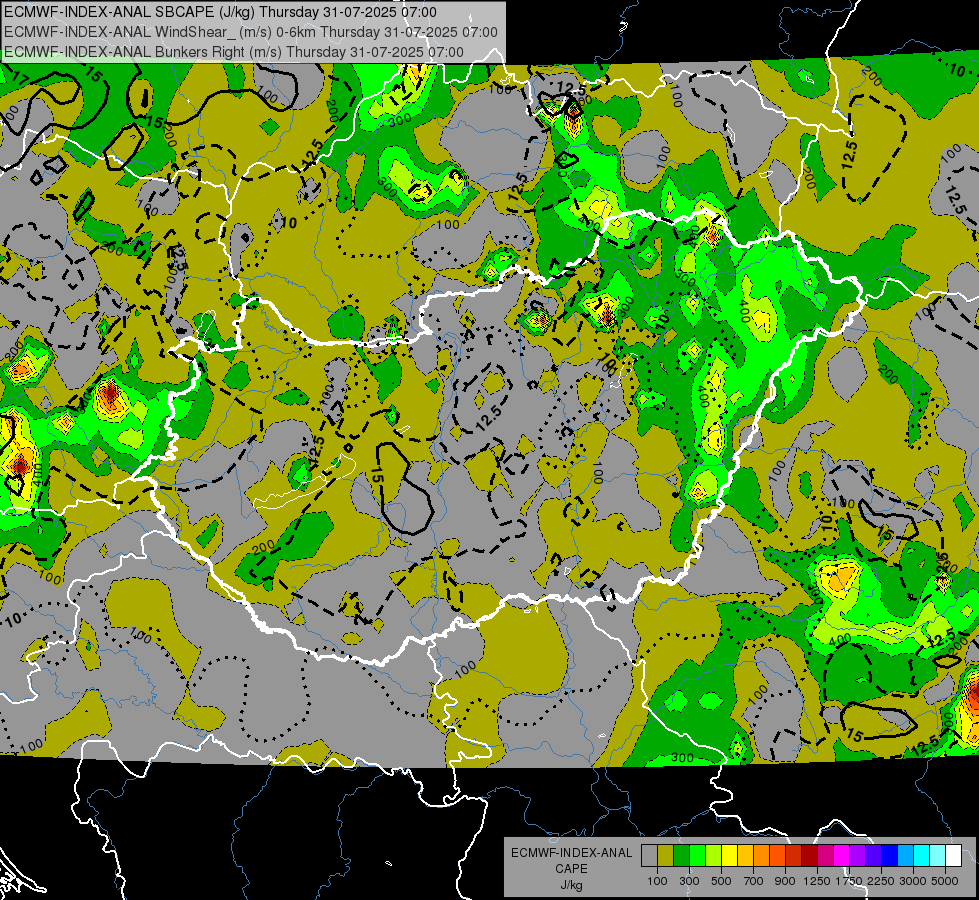Viewport: 979px width, 900px height.
Task: Pick the indigo swatch left of the 2250 tick
Action: click(x=873, y=855)
